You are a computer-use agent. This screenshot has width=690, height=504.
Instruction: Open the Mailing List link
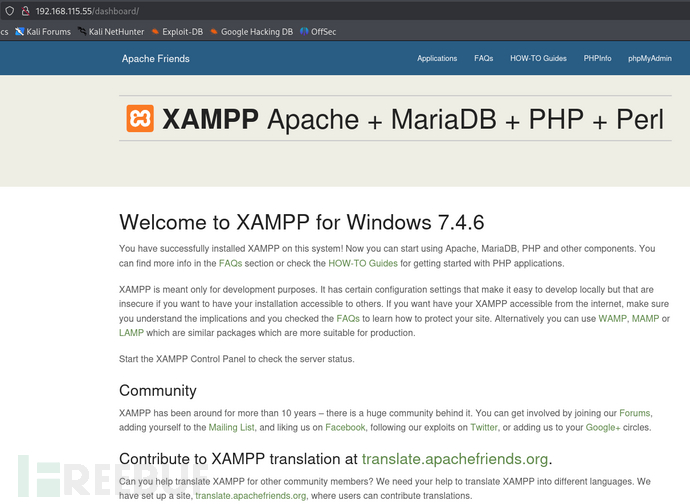pos(231,427)
